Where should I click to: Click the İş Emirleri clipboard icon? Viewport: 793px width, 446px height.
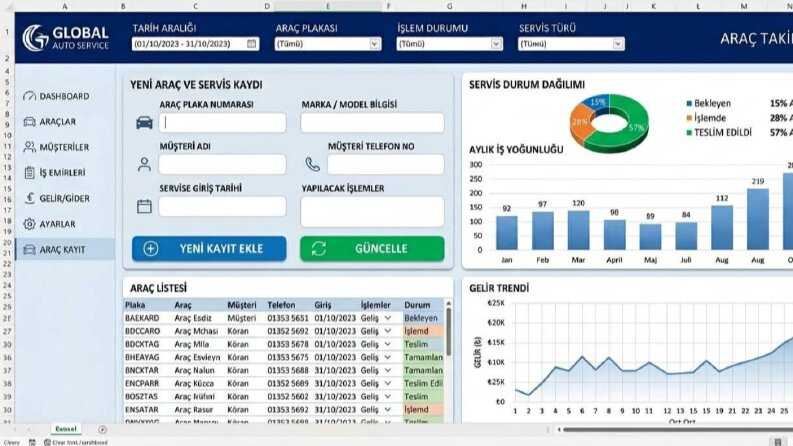coord(29,172)
